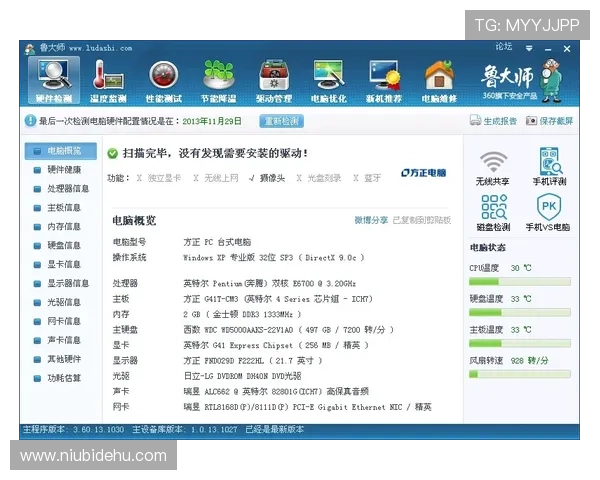The width and height of the screenshot is (600, 480).
Task: Click the 手机VS电脑 PK icon
Action: pos(548,212)
